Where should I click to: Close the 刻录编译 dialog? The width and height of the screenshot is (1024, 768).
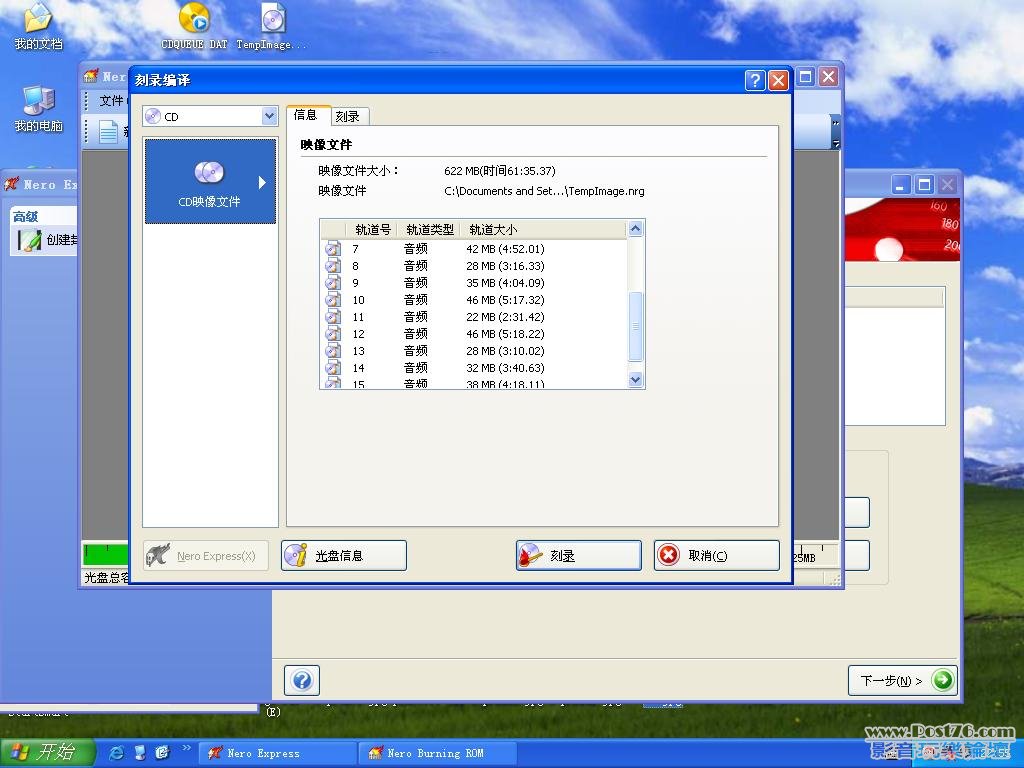(778, 80)
